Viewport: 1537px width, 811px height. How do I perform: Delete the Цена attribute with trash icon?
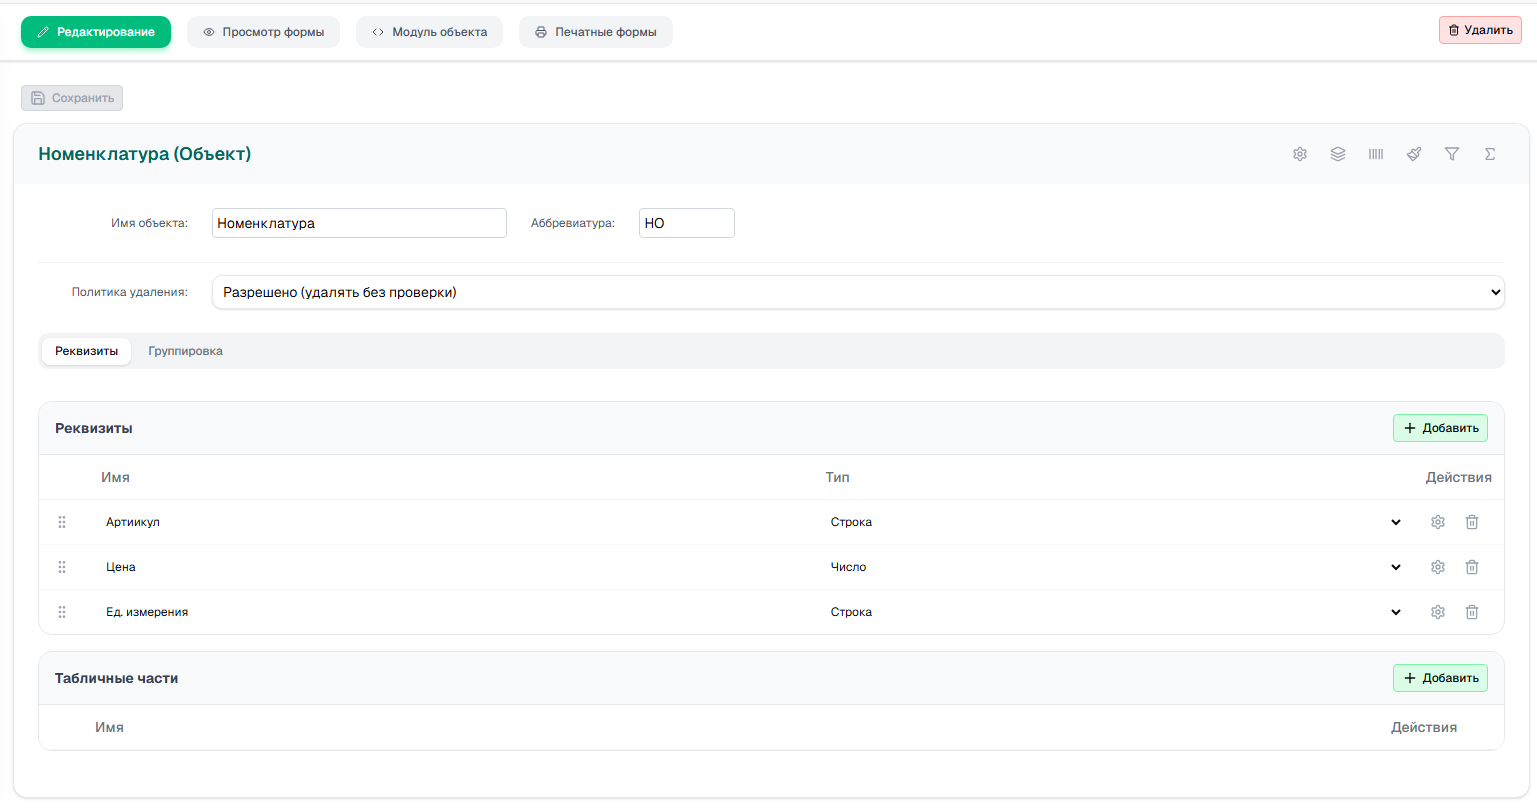pyautogui.click(x=1472, y=567)
